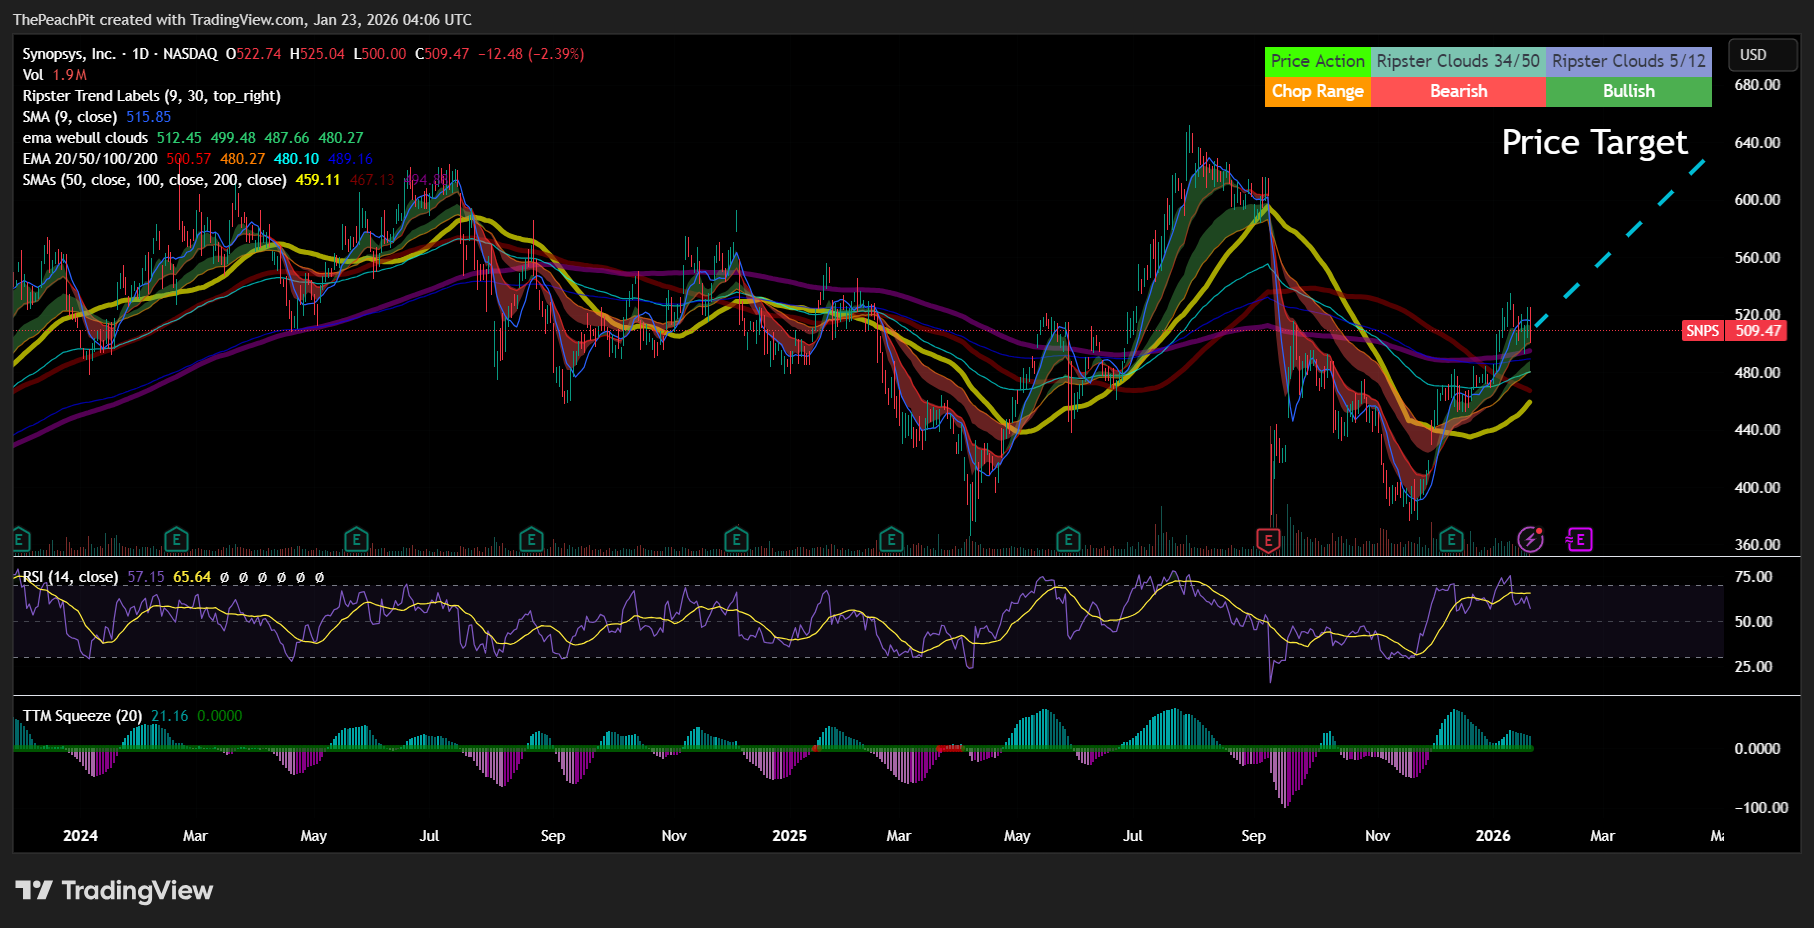Open the magenta upcoming estimated earnings marker
The width and height of the screenshot is (1814, 928).
point(1579,540)
